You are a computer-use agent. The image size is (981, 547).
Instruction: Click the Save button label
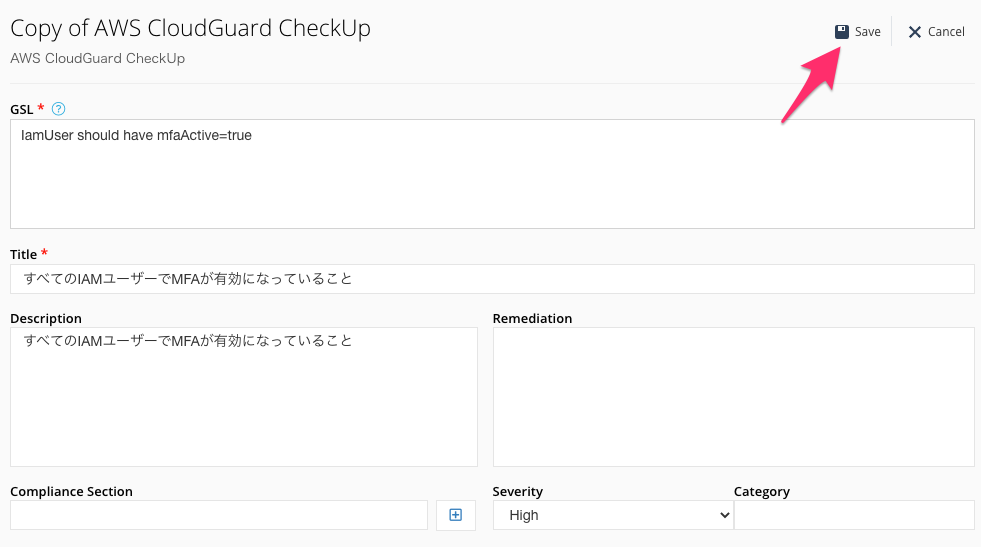[x=867, y=32]
